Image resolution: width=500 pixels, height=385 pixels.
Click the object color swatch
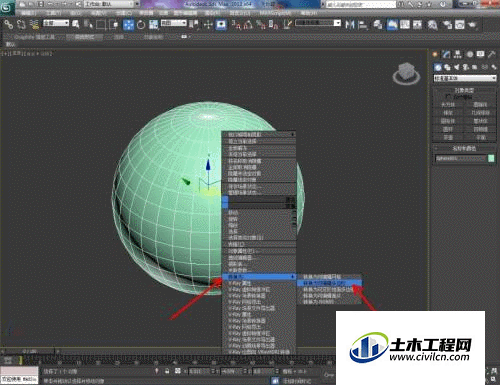coord(491,158)
